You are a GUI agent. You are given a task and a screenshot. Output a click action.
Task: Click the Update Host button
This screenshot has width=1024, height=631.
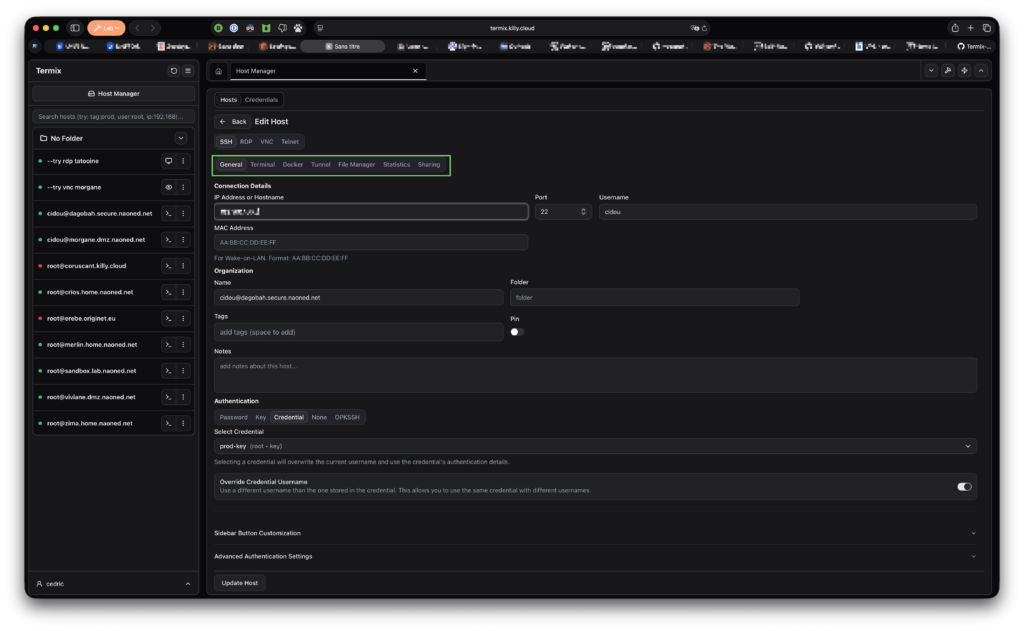pyautogui.click(x=239, y=583)
